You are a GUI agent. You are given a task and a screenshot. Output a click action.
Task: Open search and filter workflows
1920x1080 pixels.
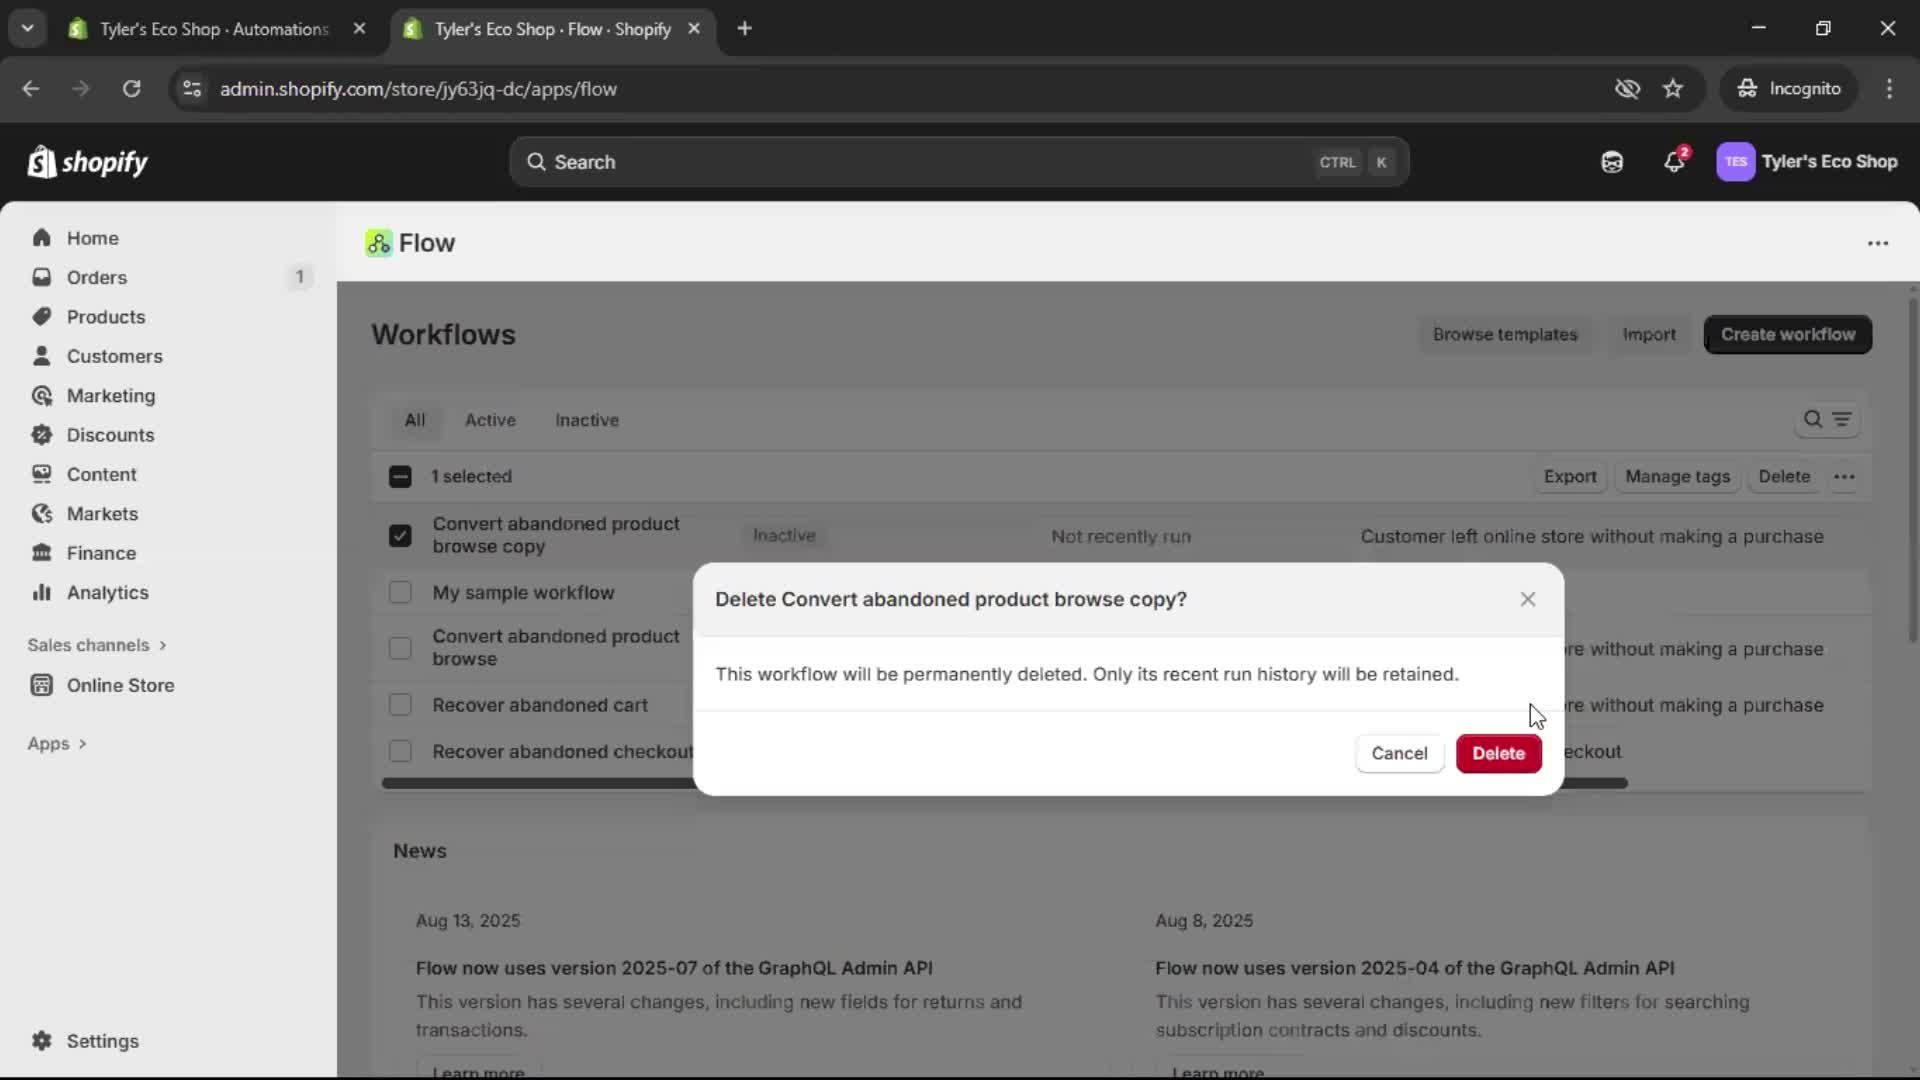point(1814,420)
